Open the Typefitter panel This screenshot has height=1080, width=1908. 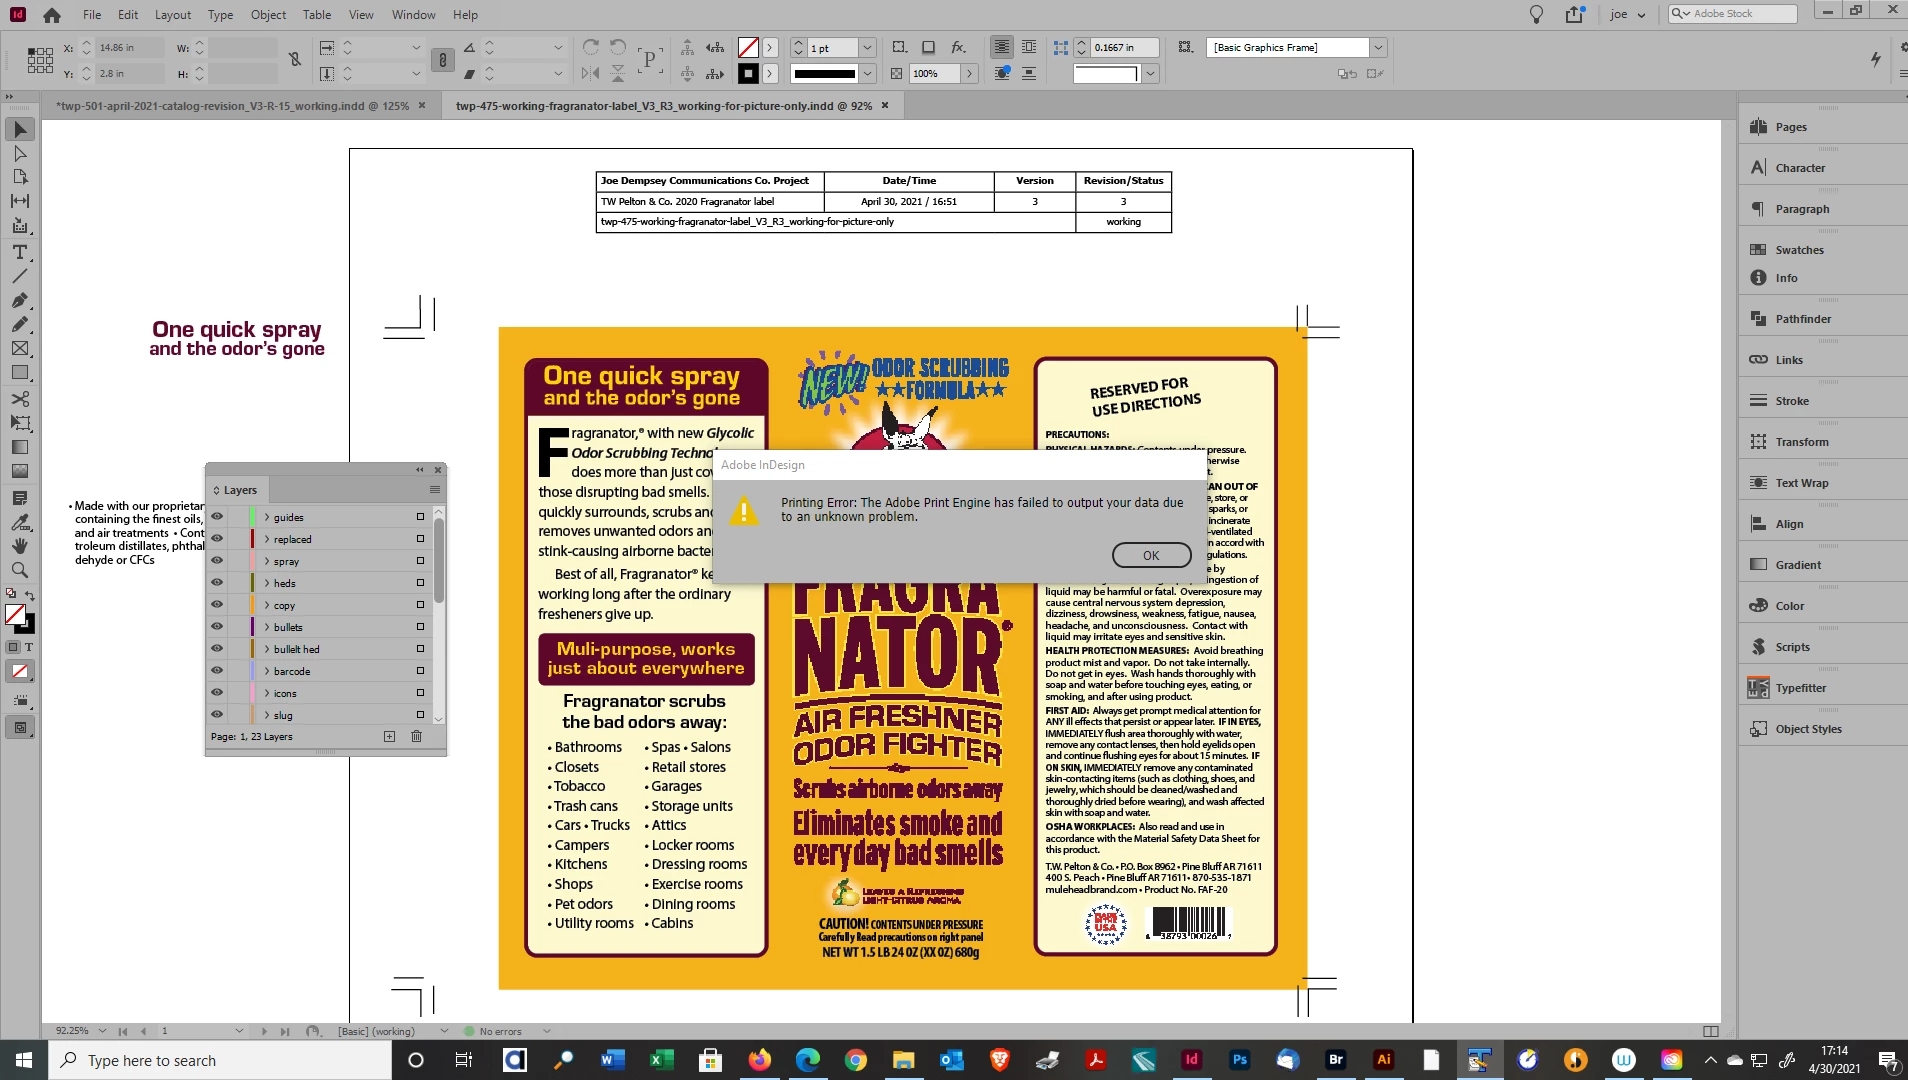(x=1800, y=688)
